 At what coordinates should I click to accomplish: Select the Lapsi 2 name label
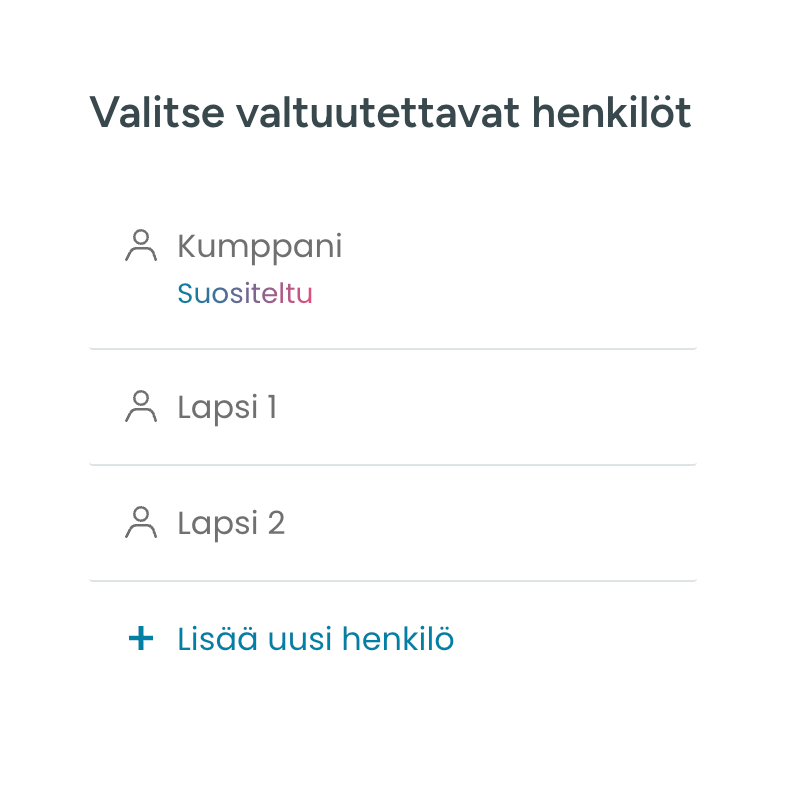(x=231, y=524)
